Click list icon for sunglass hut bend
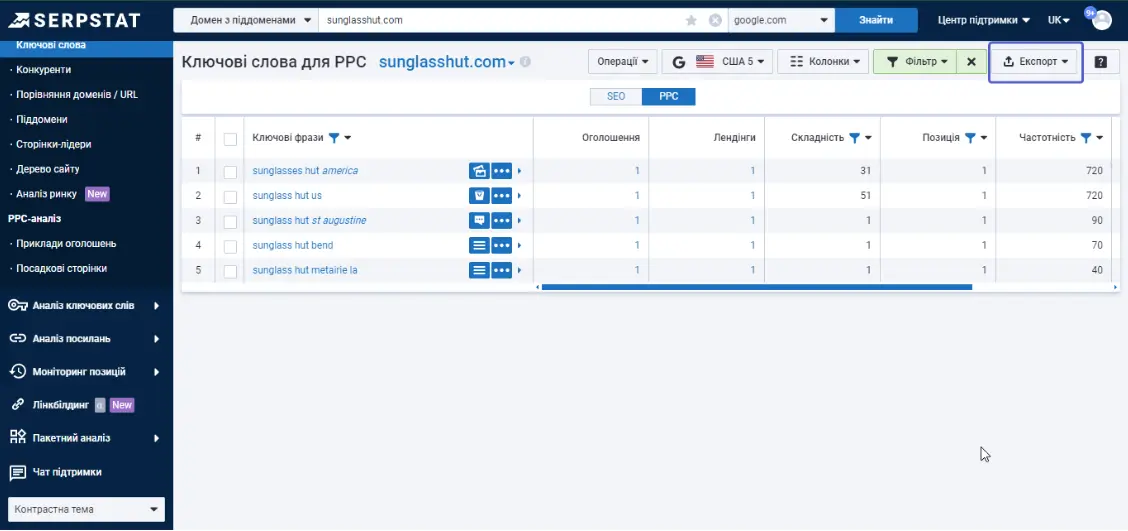 click(x=479, y=245)
